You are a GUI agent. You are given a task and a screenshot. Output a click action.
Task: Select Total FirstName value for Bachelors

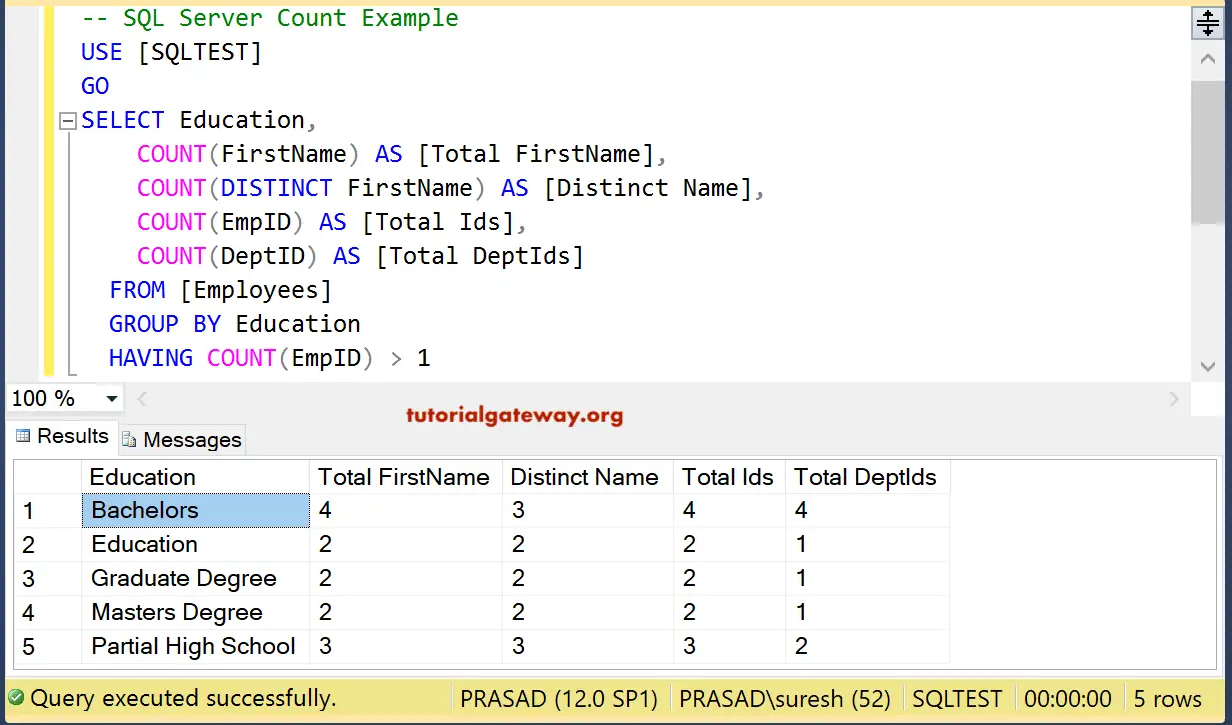tap(405, 510)
